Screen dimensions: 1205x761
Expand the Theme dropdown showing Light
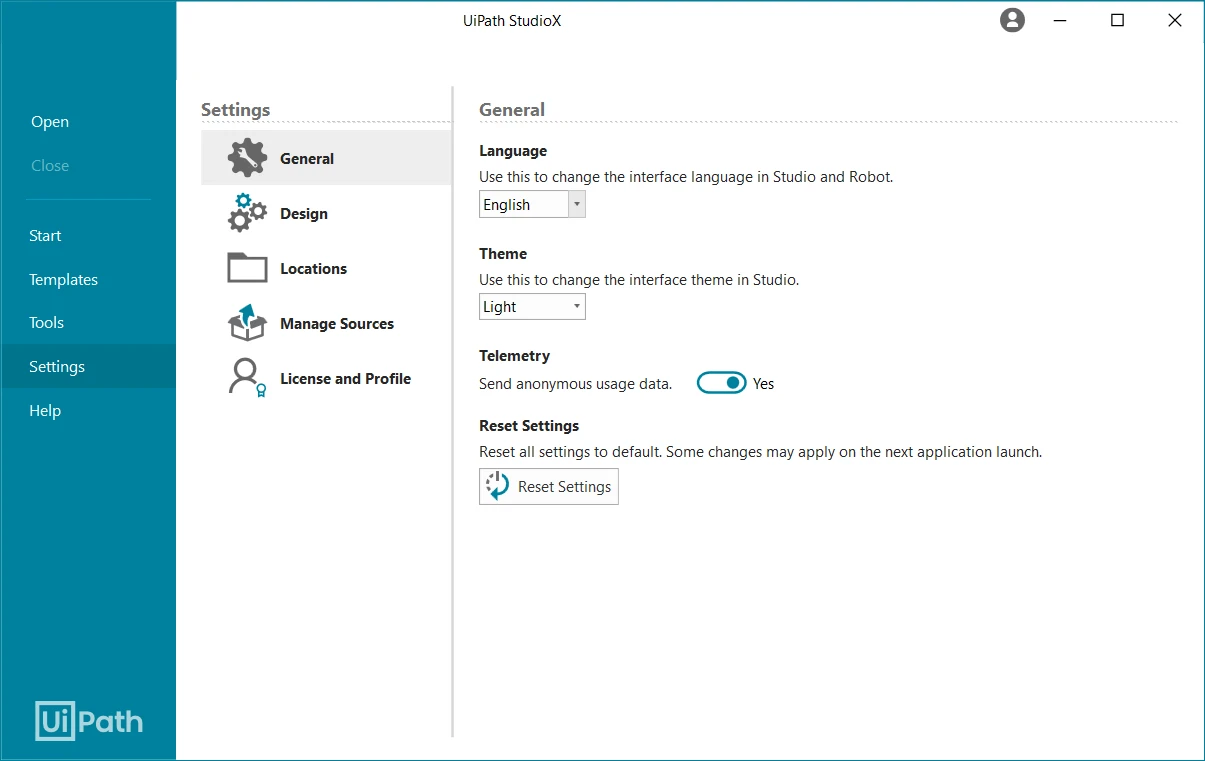coord(532,307)
